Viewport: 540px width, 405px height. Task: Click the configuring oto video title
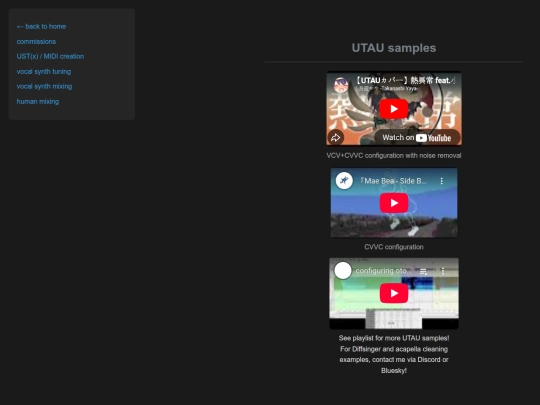381,271
